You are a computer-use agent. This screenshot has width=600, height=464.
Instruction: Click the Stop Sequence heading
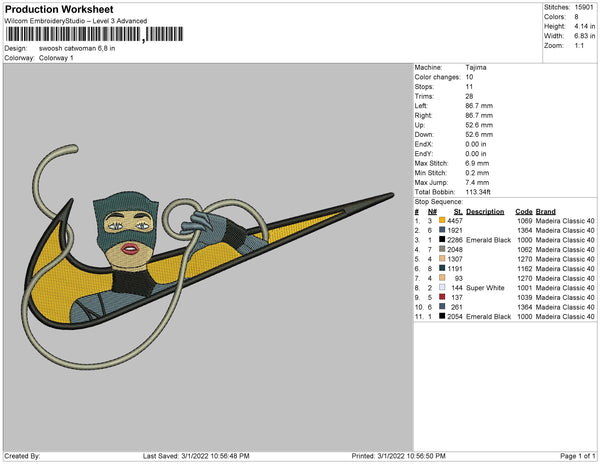439,202
